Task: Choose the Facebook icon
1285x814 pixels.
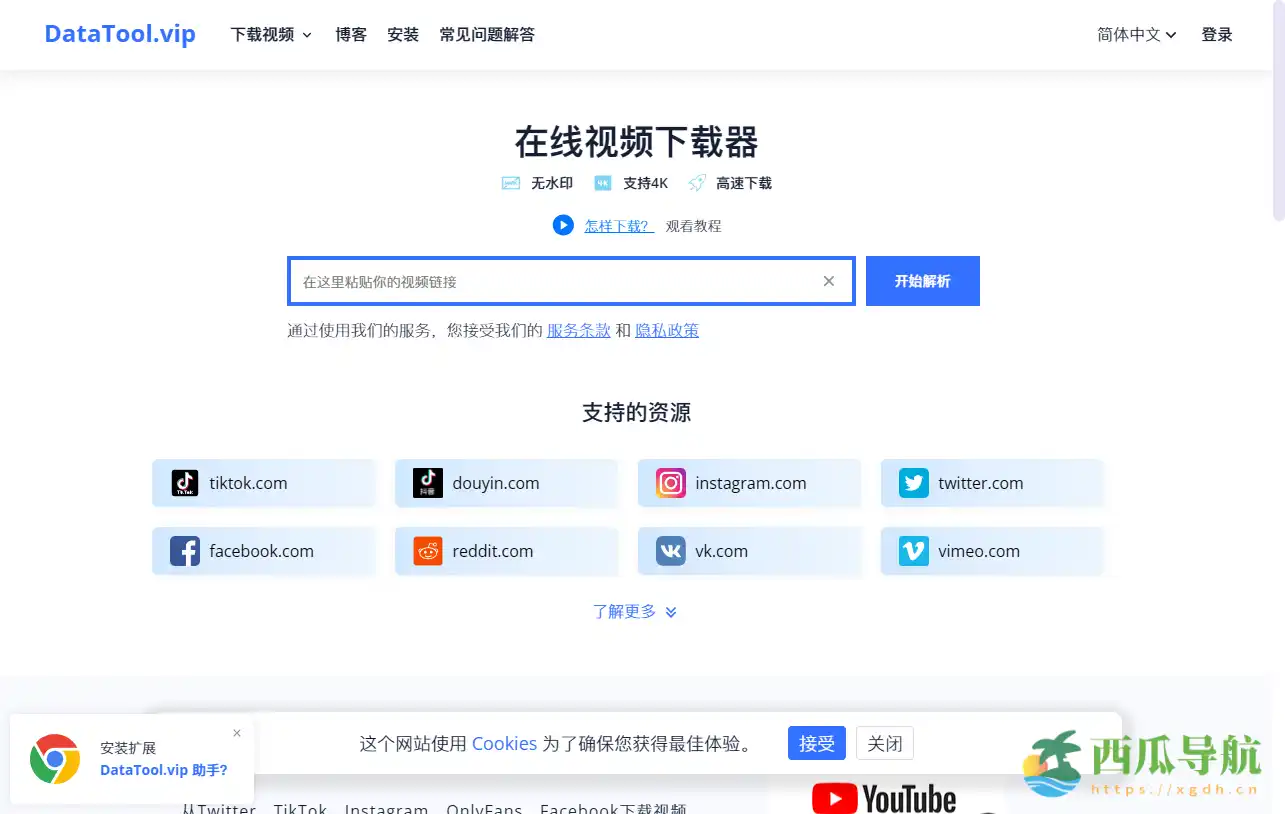Action: tap(185, 551)
